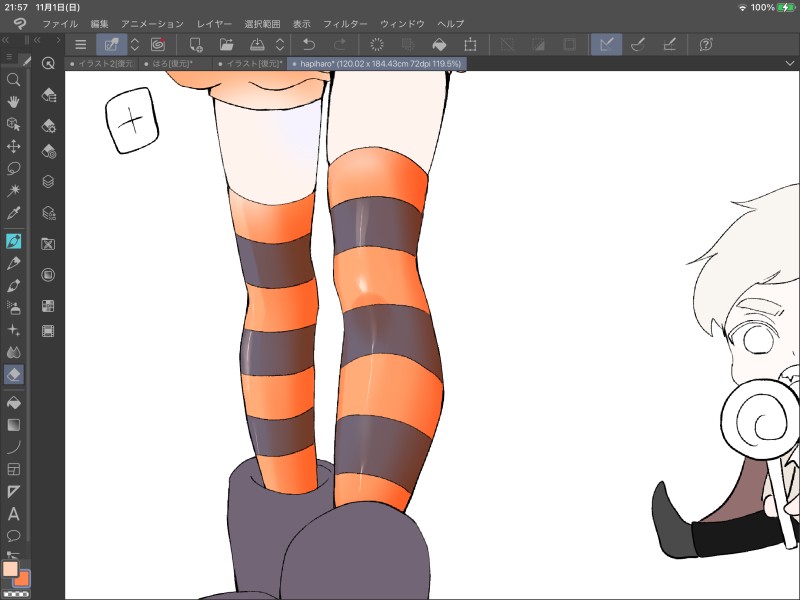Image resolution: width=800 pixels, height=600 pixels.
Task: Select the Auto select magic wand tool
Action: [14, 191]
